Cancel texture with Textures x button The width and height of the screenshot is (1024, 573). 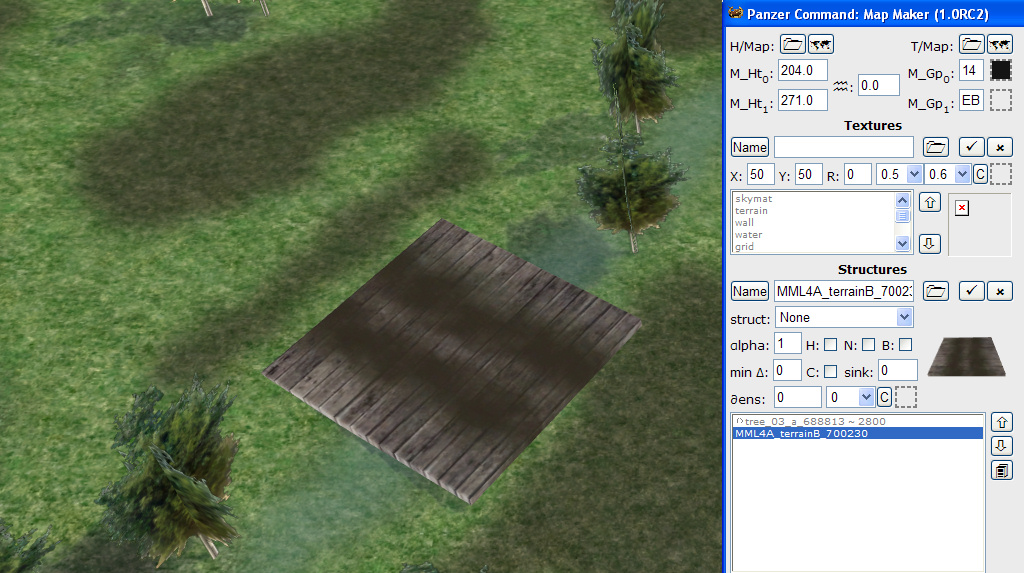tap(1000, 147)
